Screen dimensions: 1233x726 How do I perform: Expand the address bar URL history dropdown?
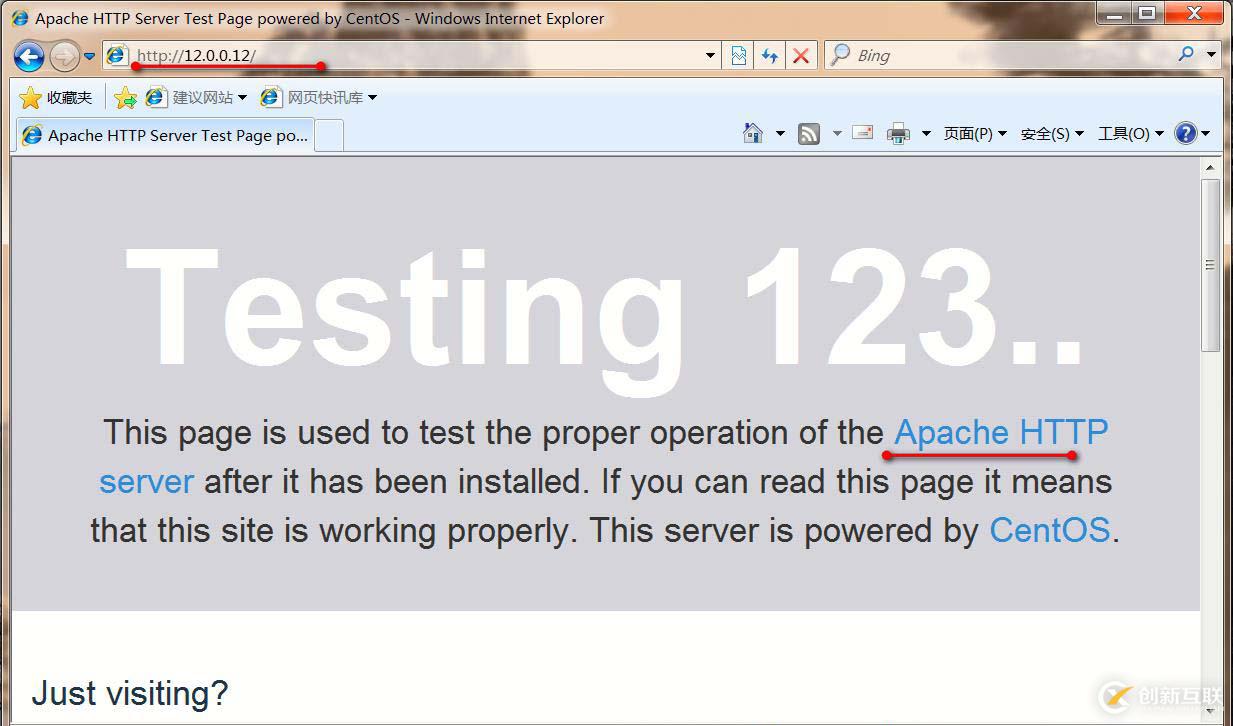710,56
